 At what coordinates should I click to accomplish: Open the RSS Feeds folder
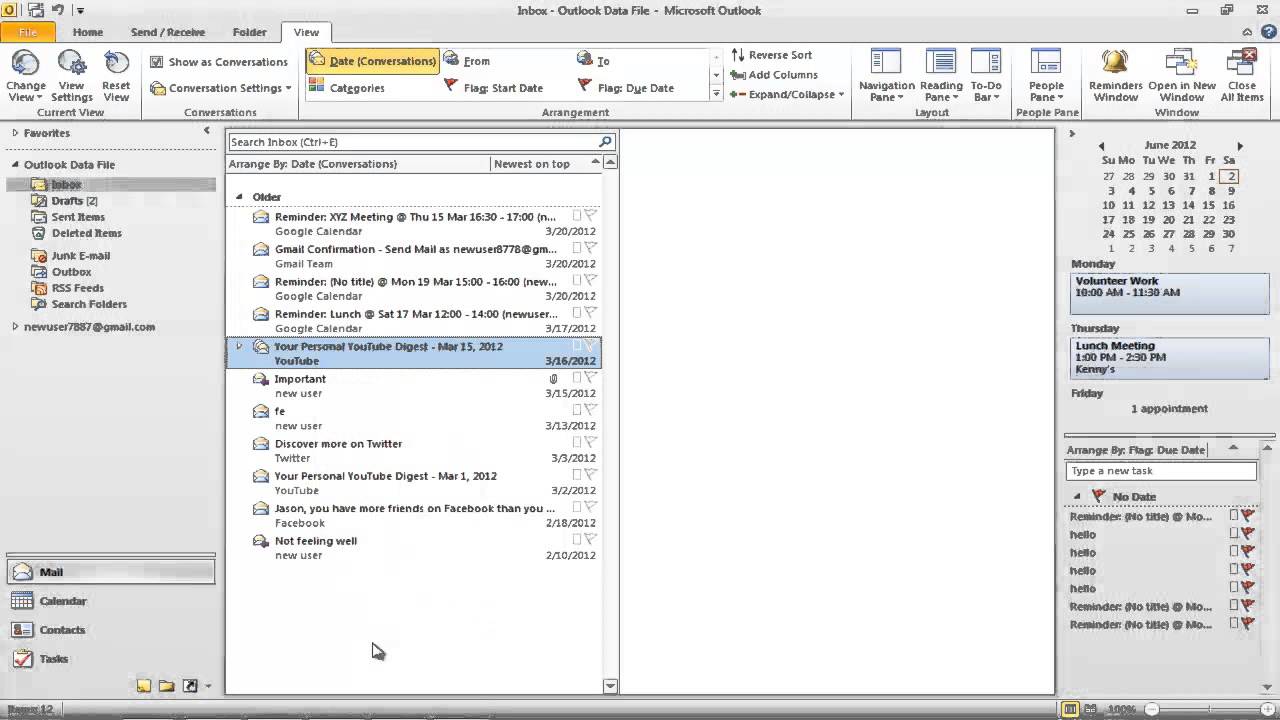pyautogui.click(x=77, y=288)
